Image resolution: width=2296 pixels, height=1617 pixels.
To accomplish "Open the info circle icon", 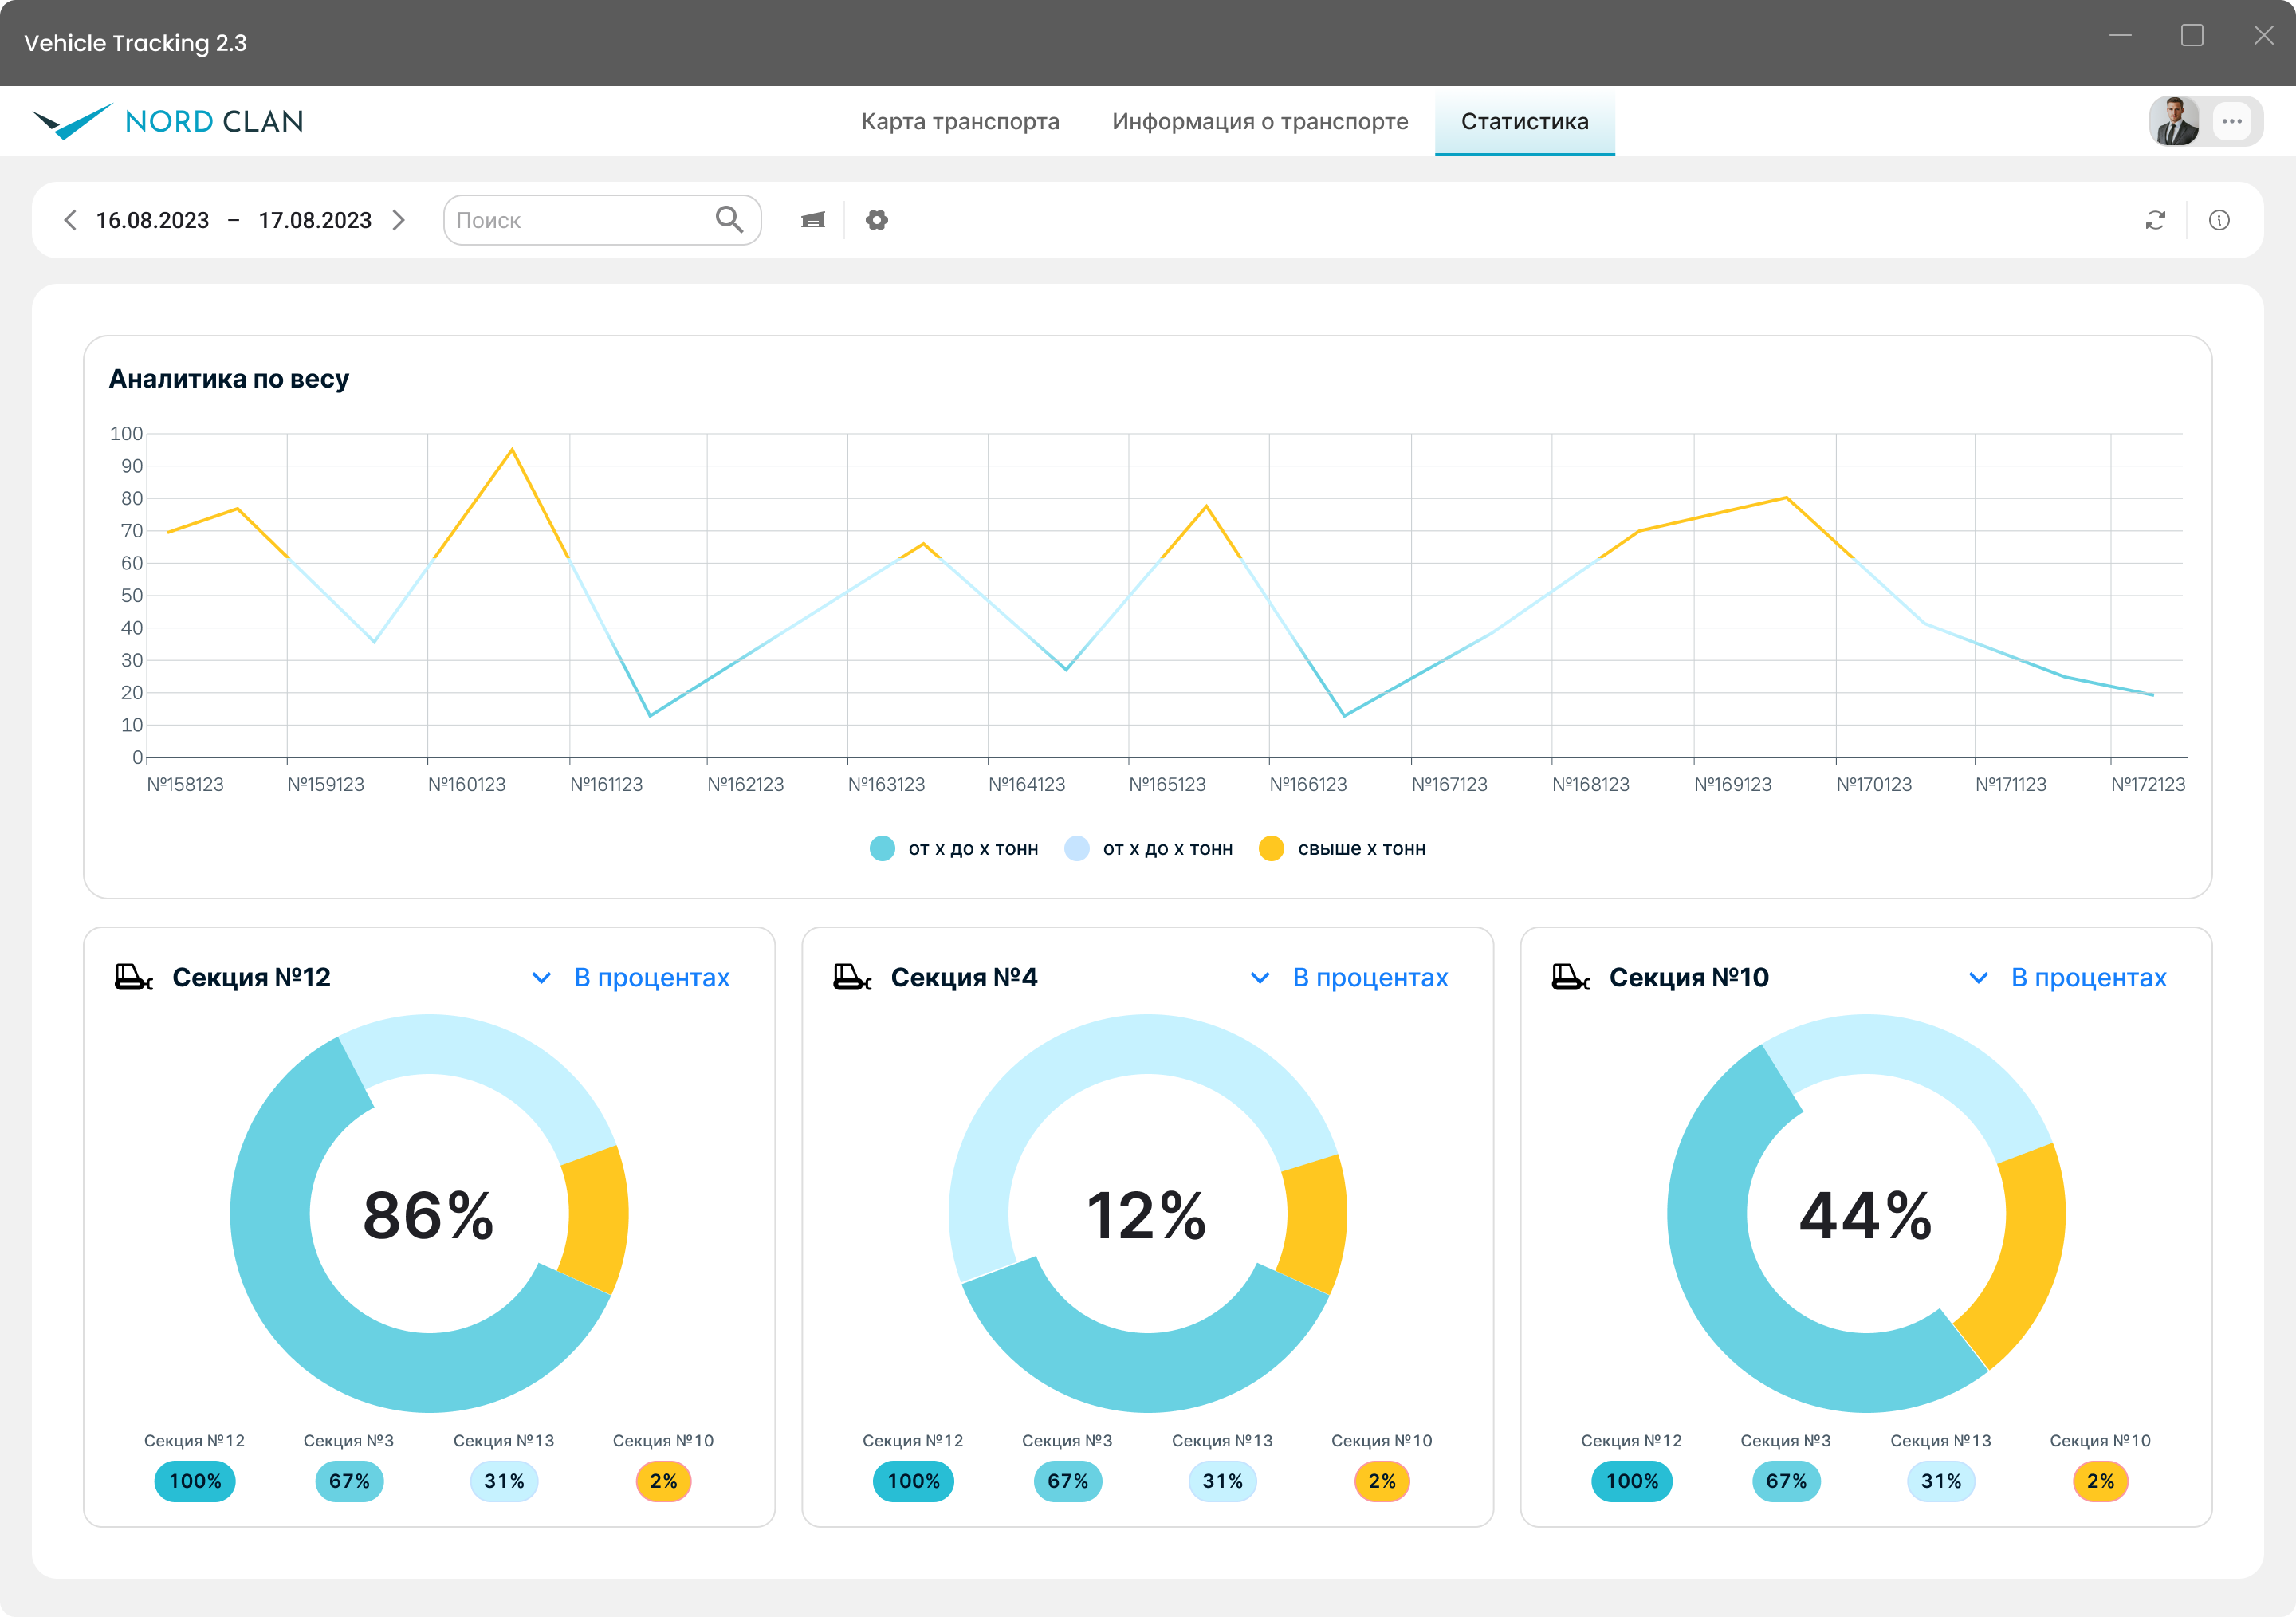I will (x=2219, y=220).
